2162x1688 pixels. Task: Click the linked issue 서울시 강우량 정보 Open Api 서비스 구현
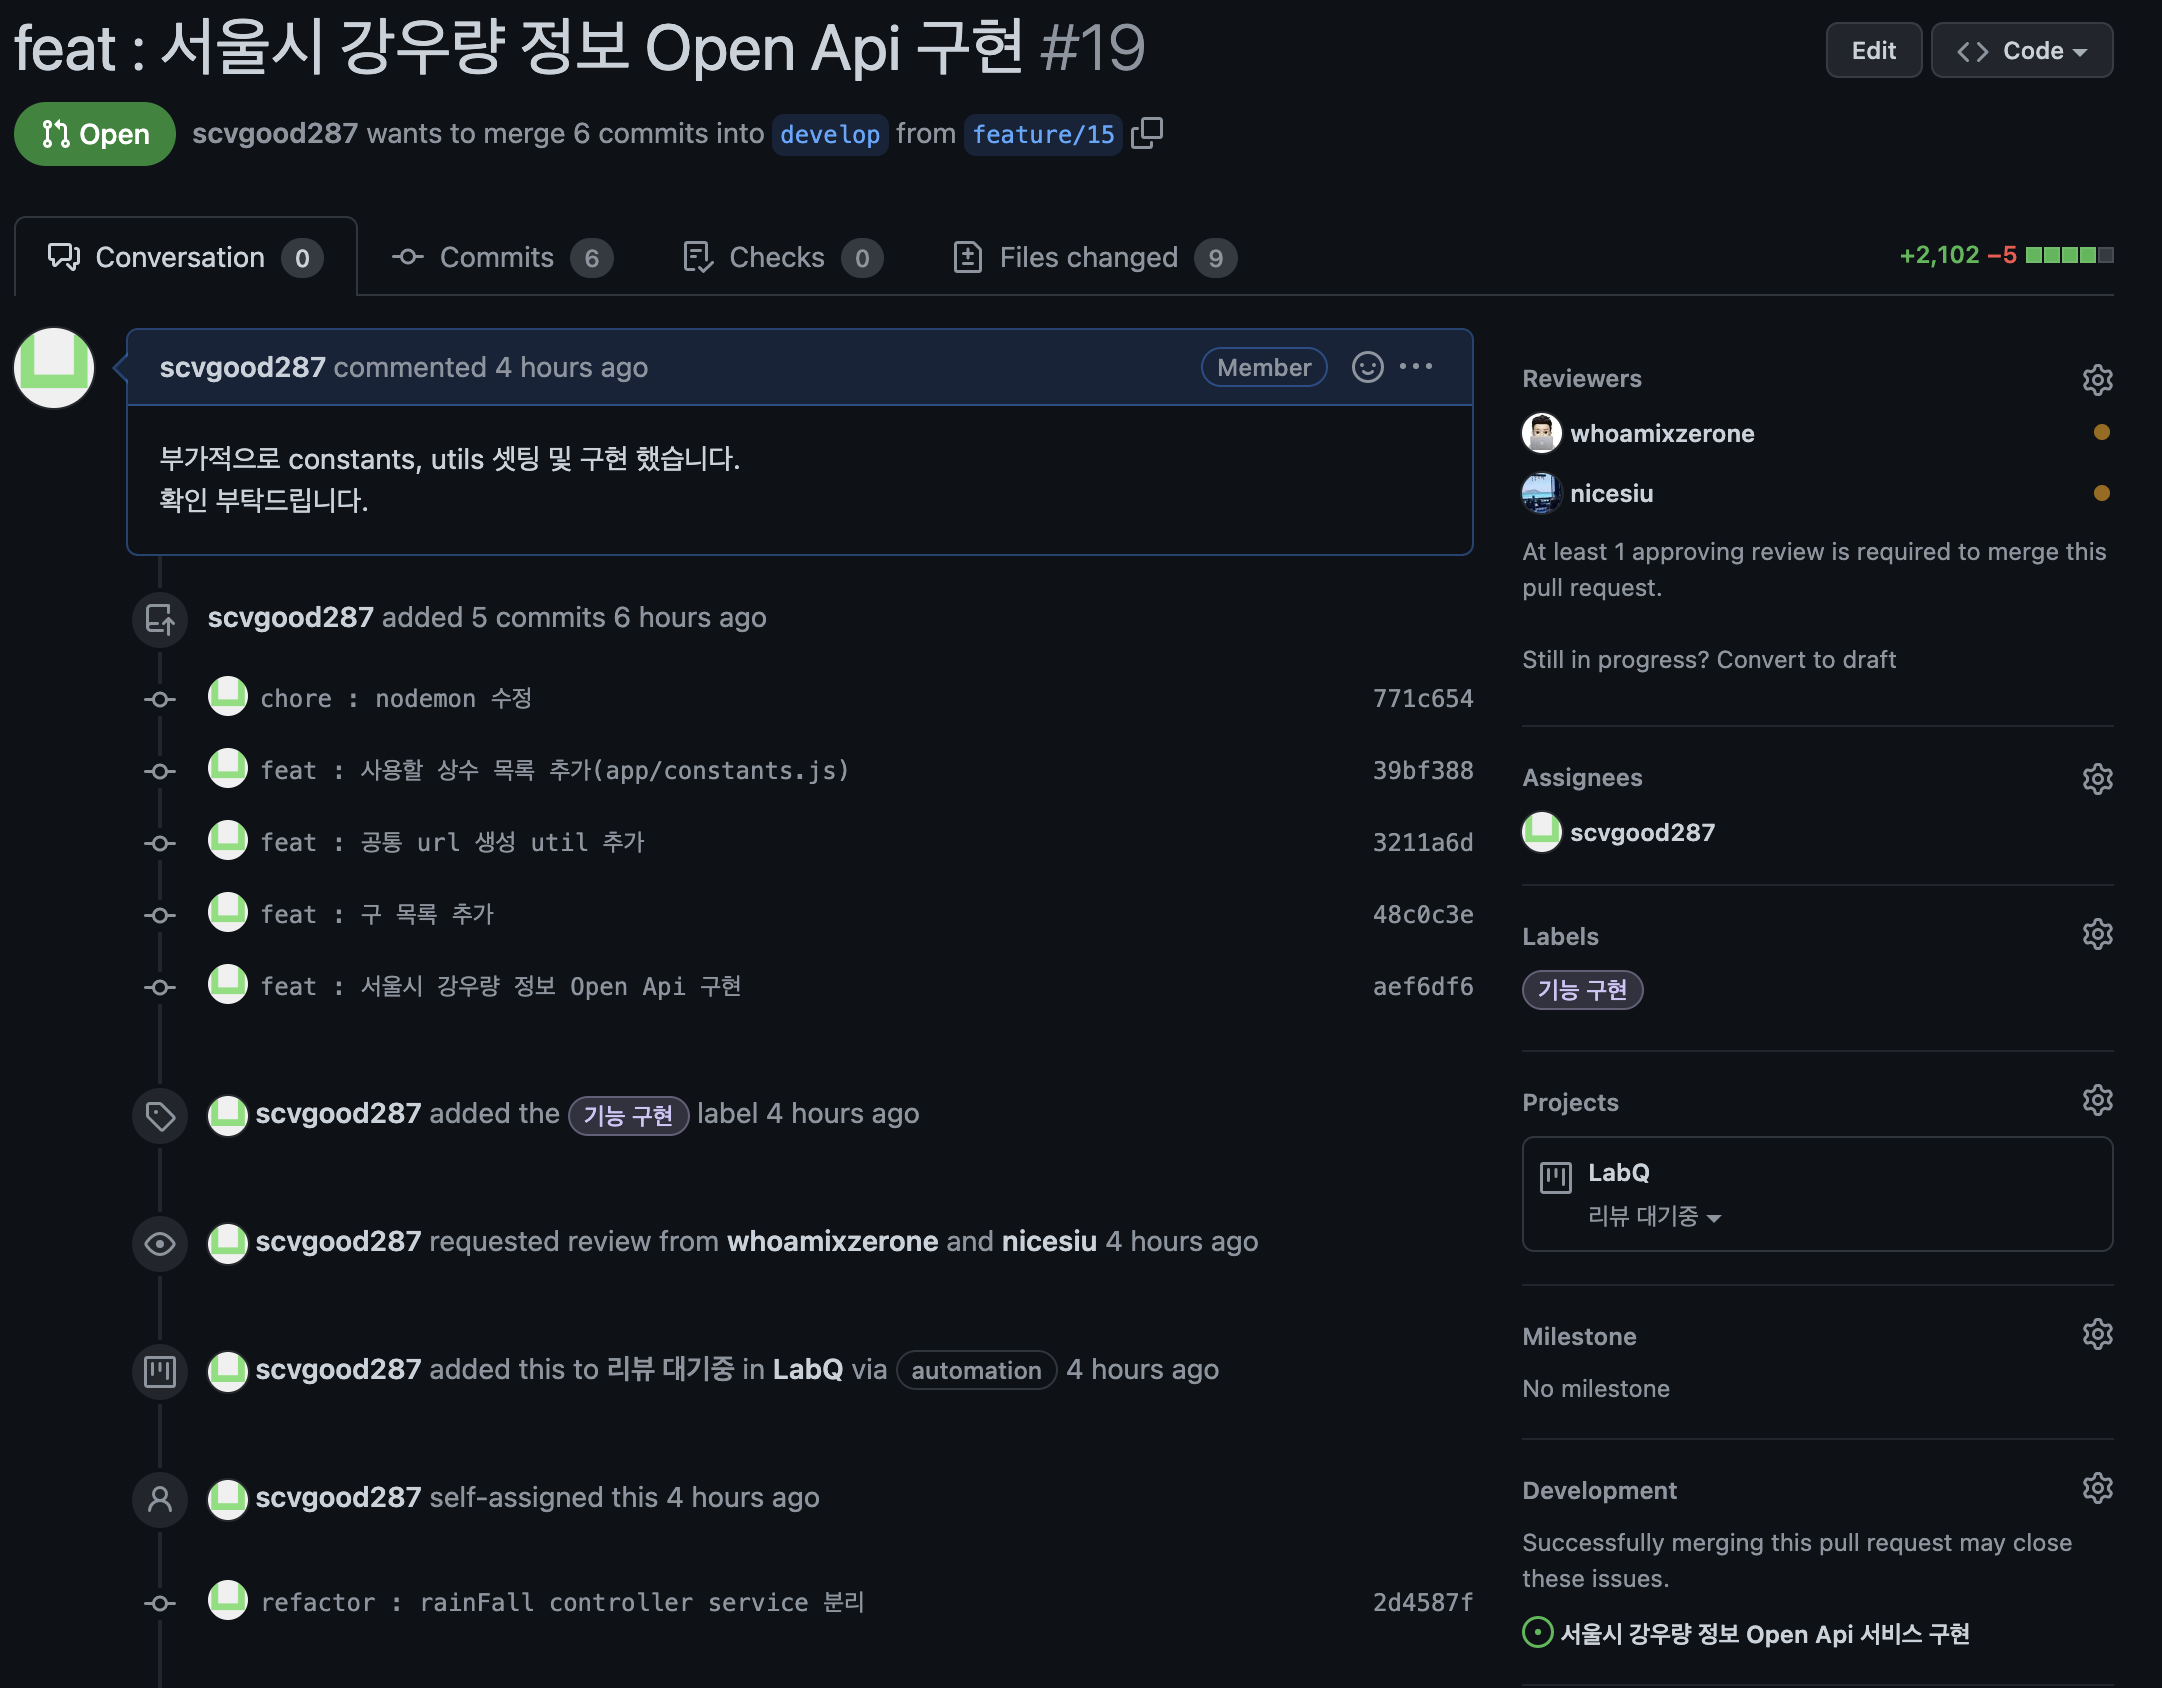tap(1765, 1633)
